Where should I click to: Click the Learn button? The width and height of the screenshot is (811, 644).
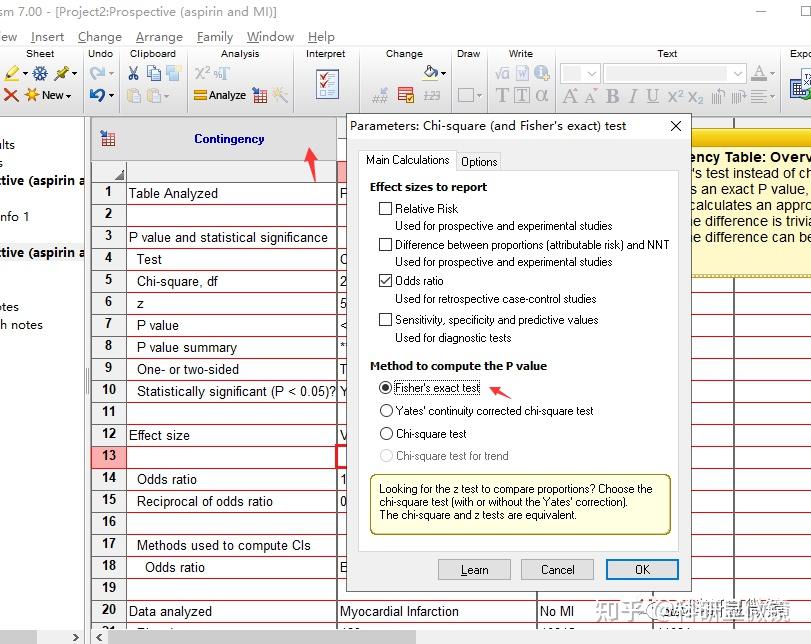pyautogui.click(x=474, y=570)
